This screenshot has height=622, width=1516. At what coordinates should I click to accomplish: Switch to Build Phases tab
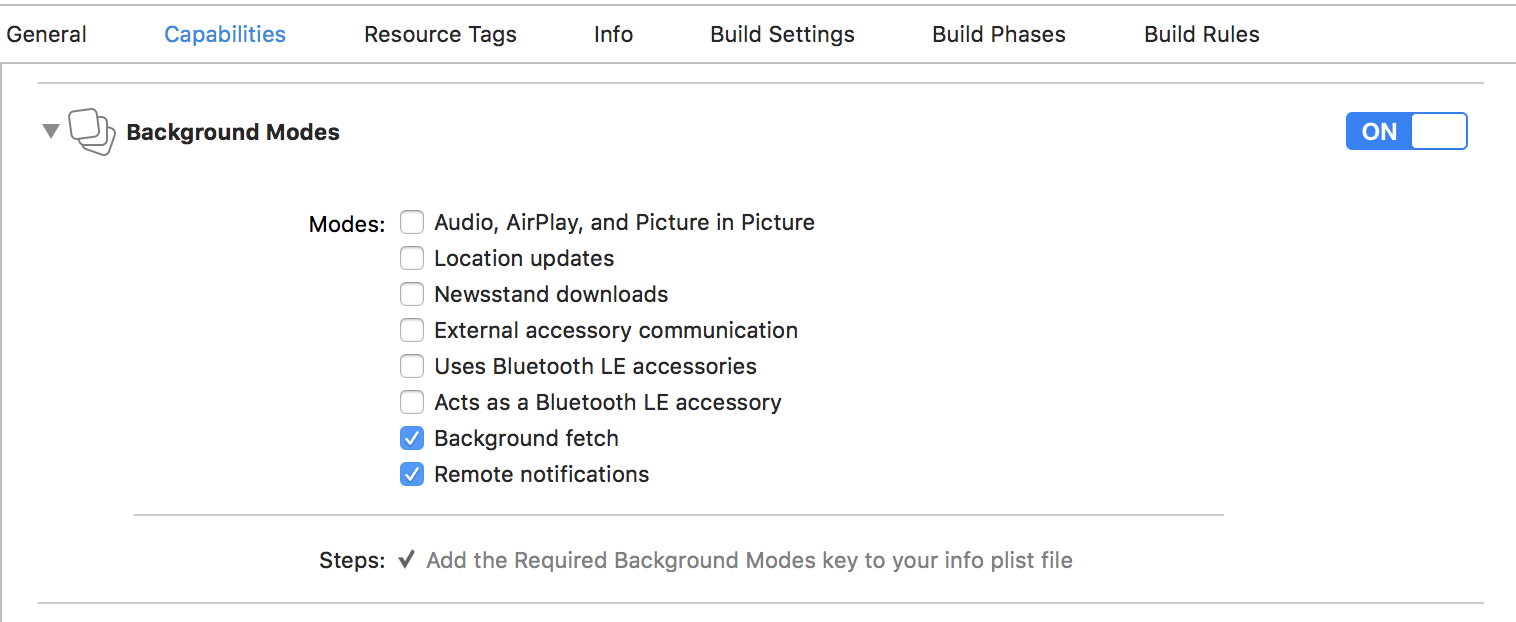point(999,34)
